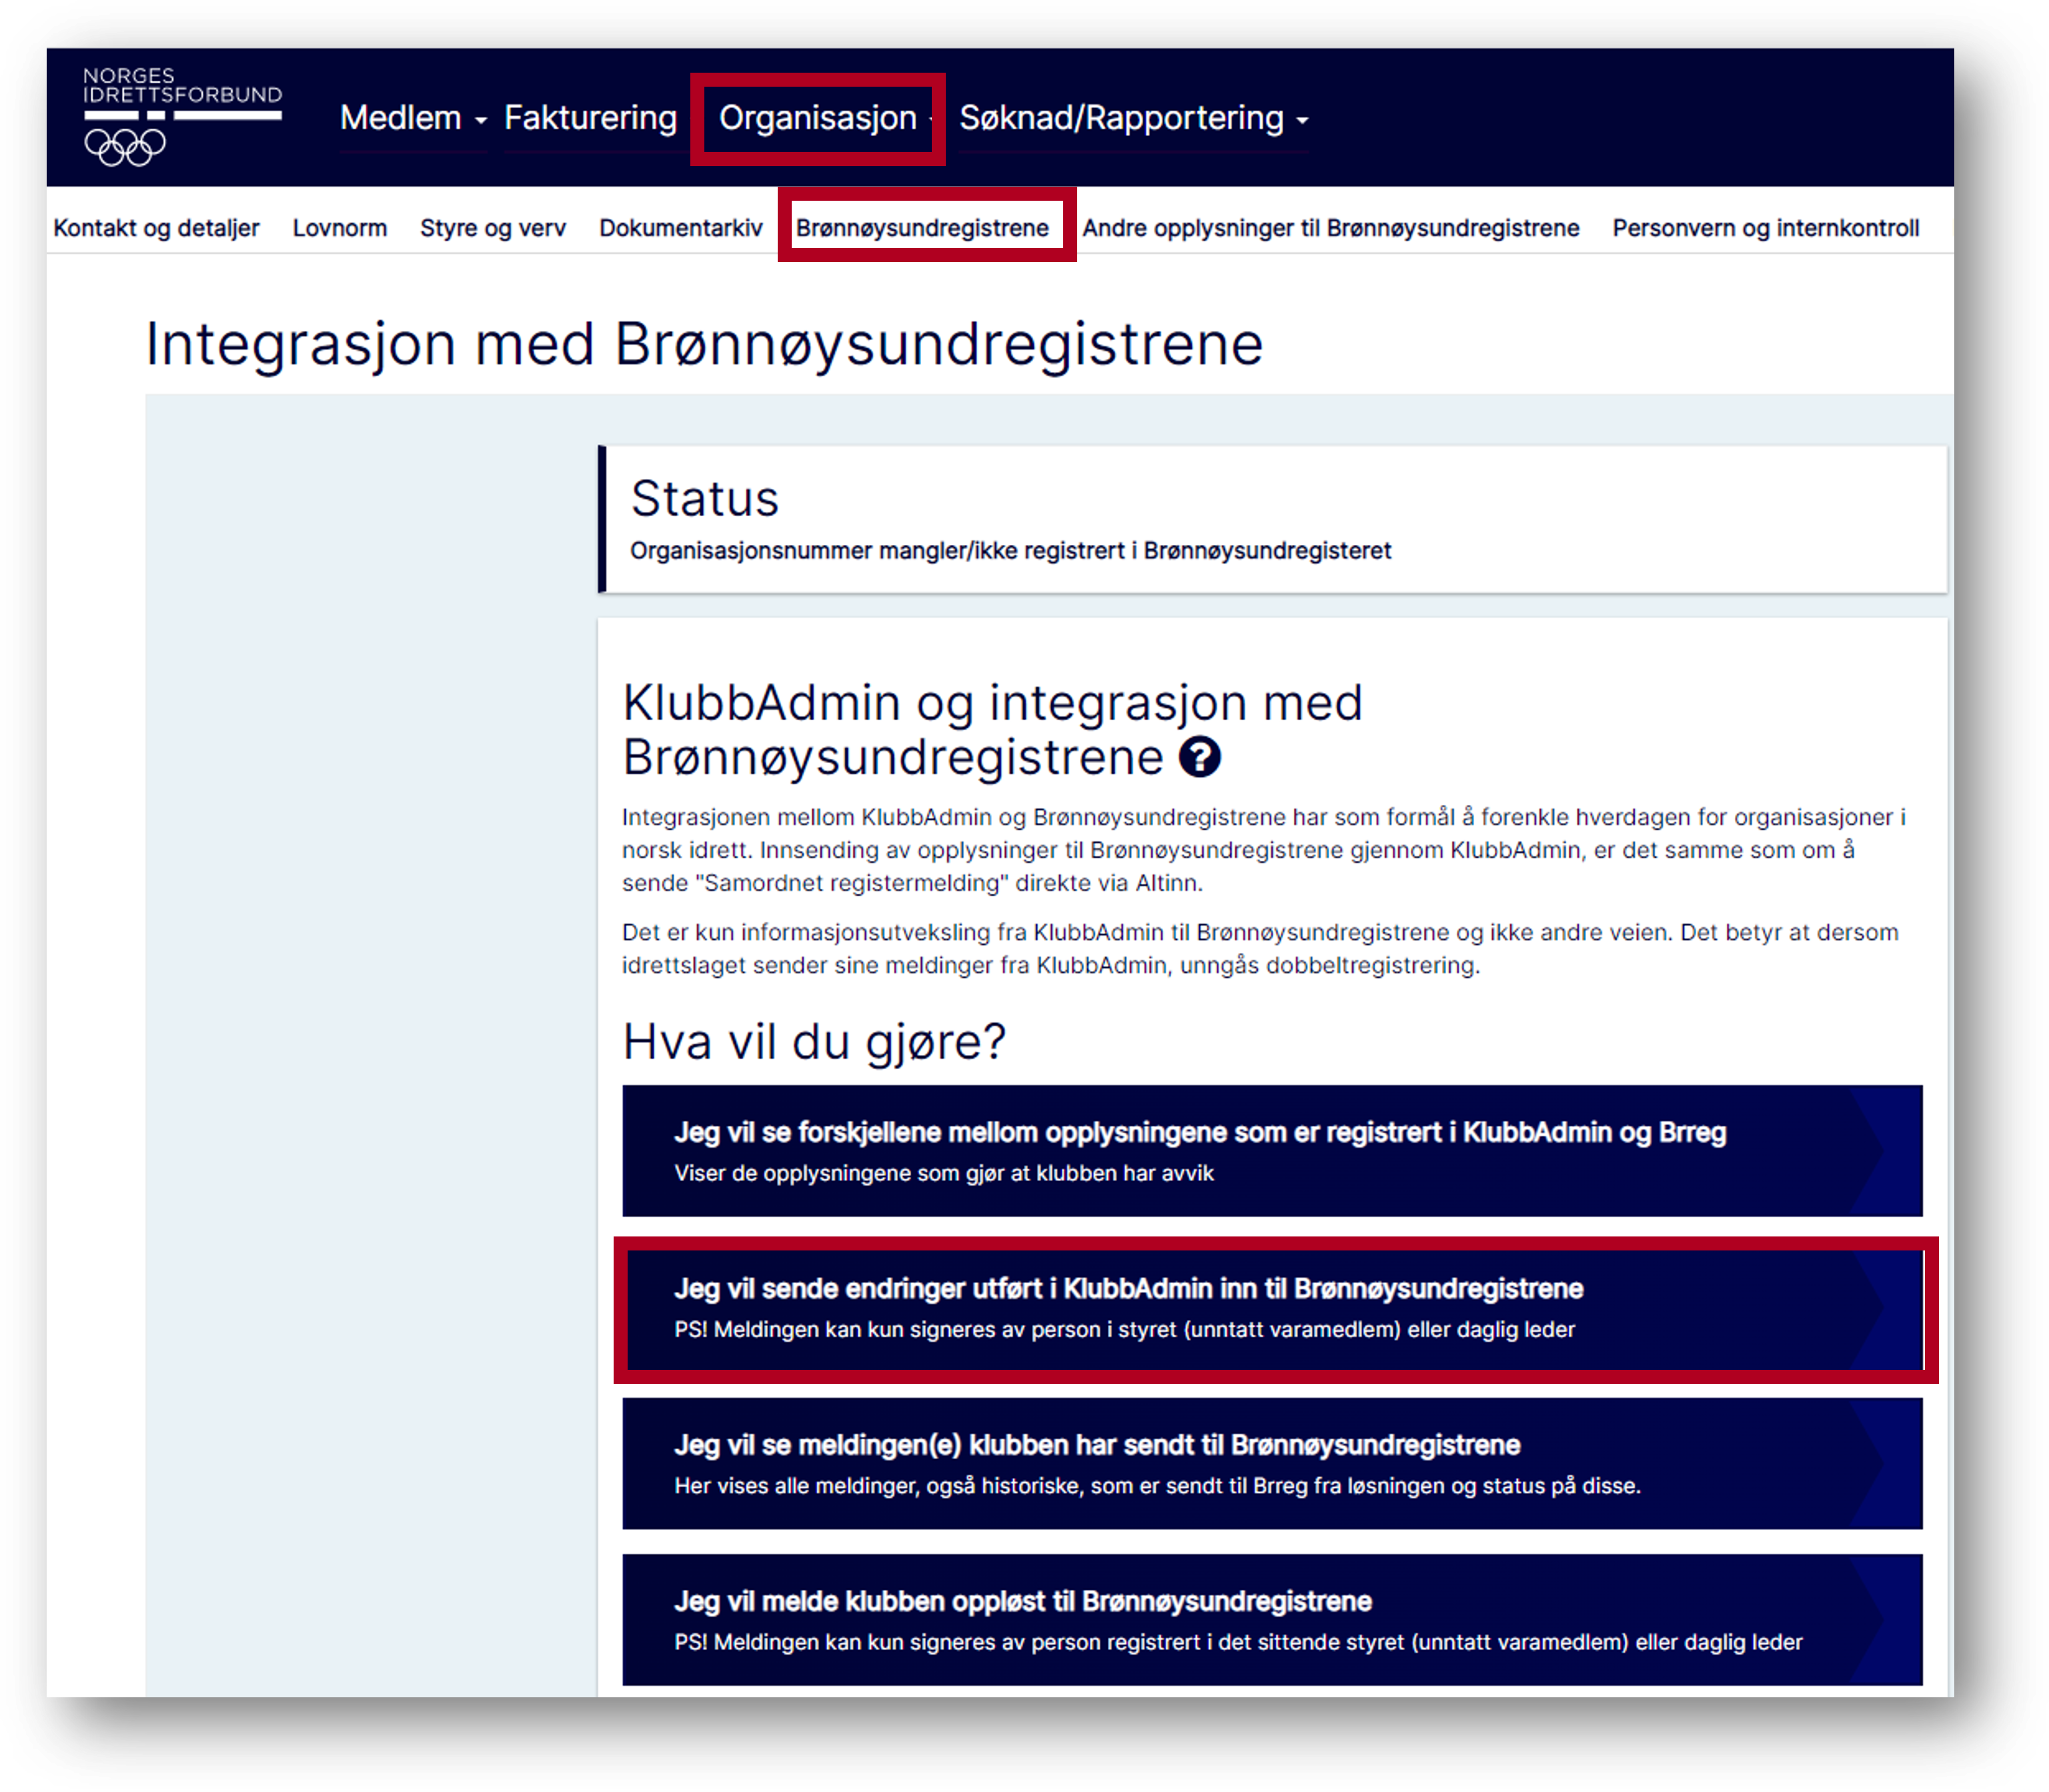Expand the Søknad/Rapportering dropdown
Screen dimensions: 2049x1792
click(x=1133, y=118)
